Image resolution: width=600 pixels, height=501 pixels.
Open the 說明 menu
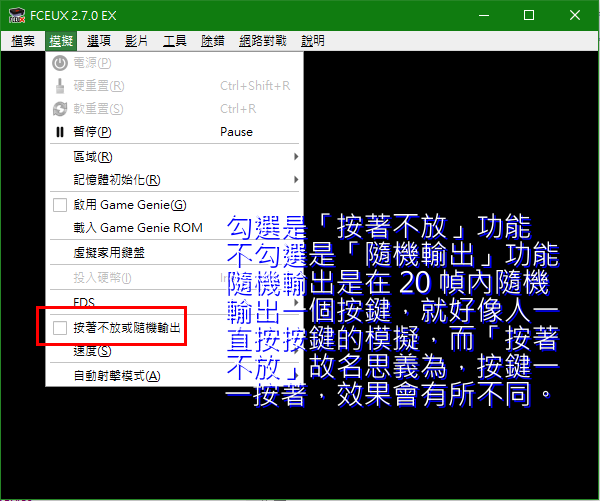pos(313,41)
